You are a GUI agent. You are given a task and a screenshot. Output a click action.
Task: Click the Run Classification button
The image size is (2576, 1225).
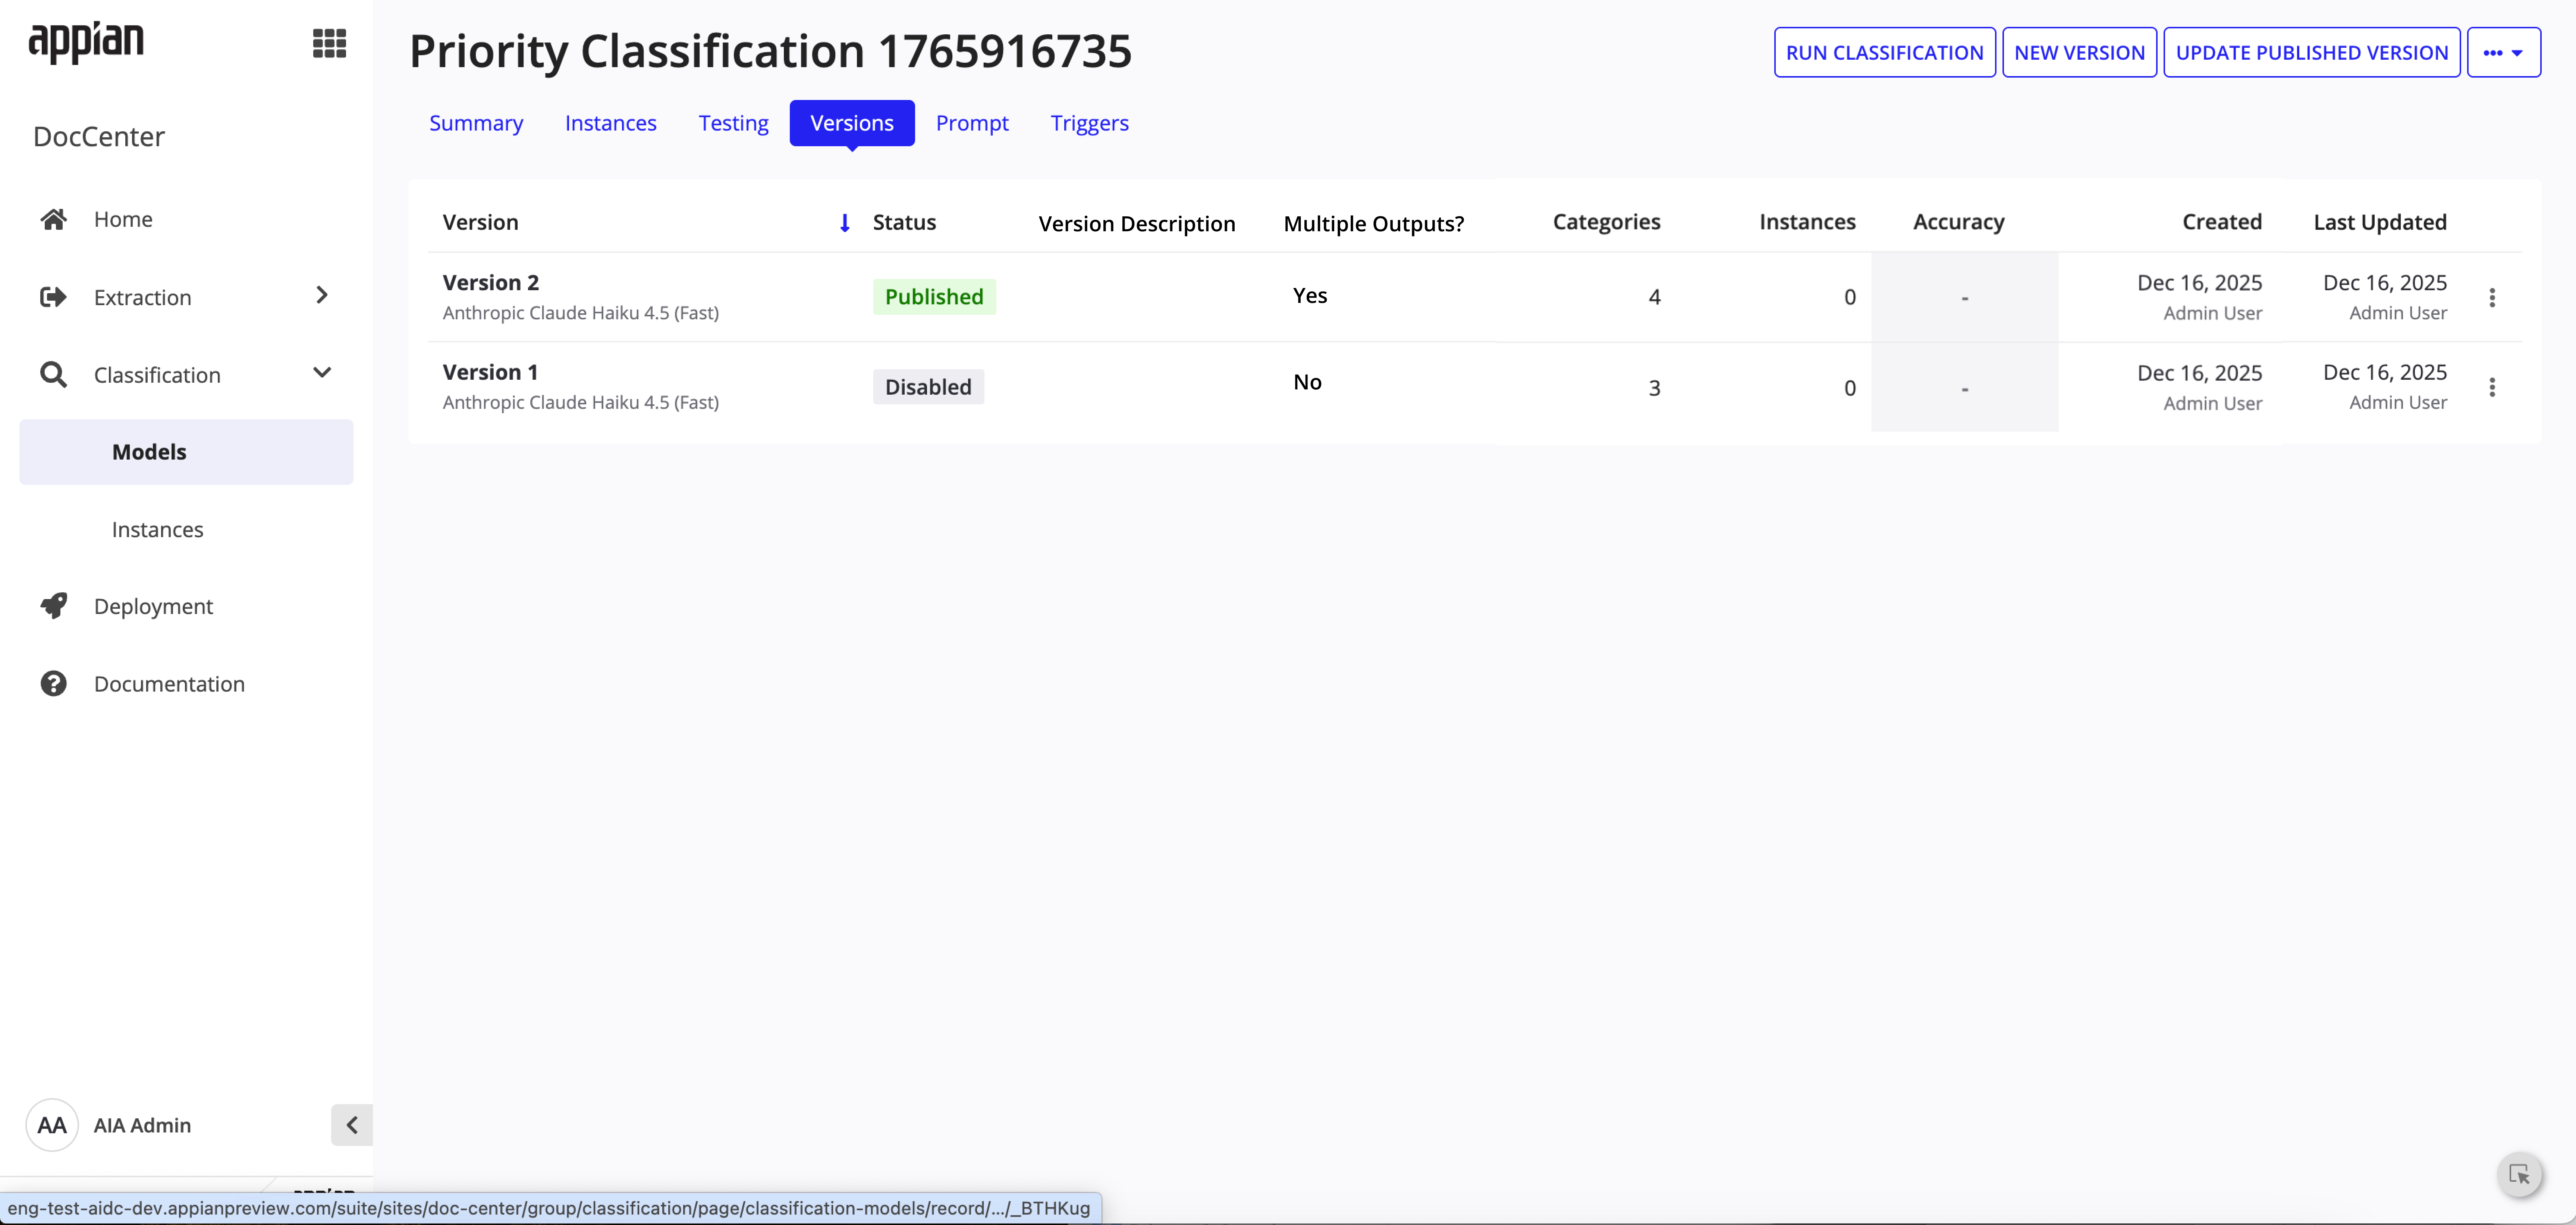[1884, 52]
